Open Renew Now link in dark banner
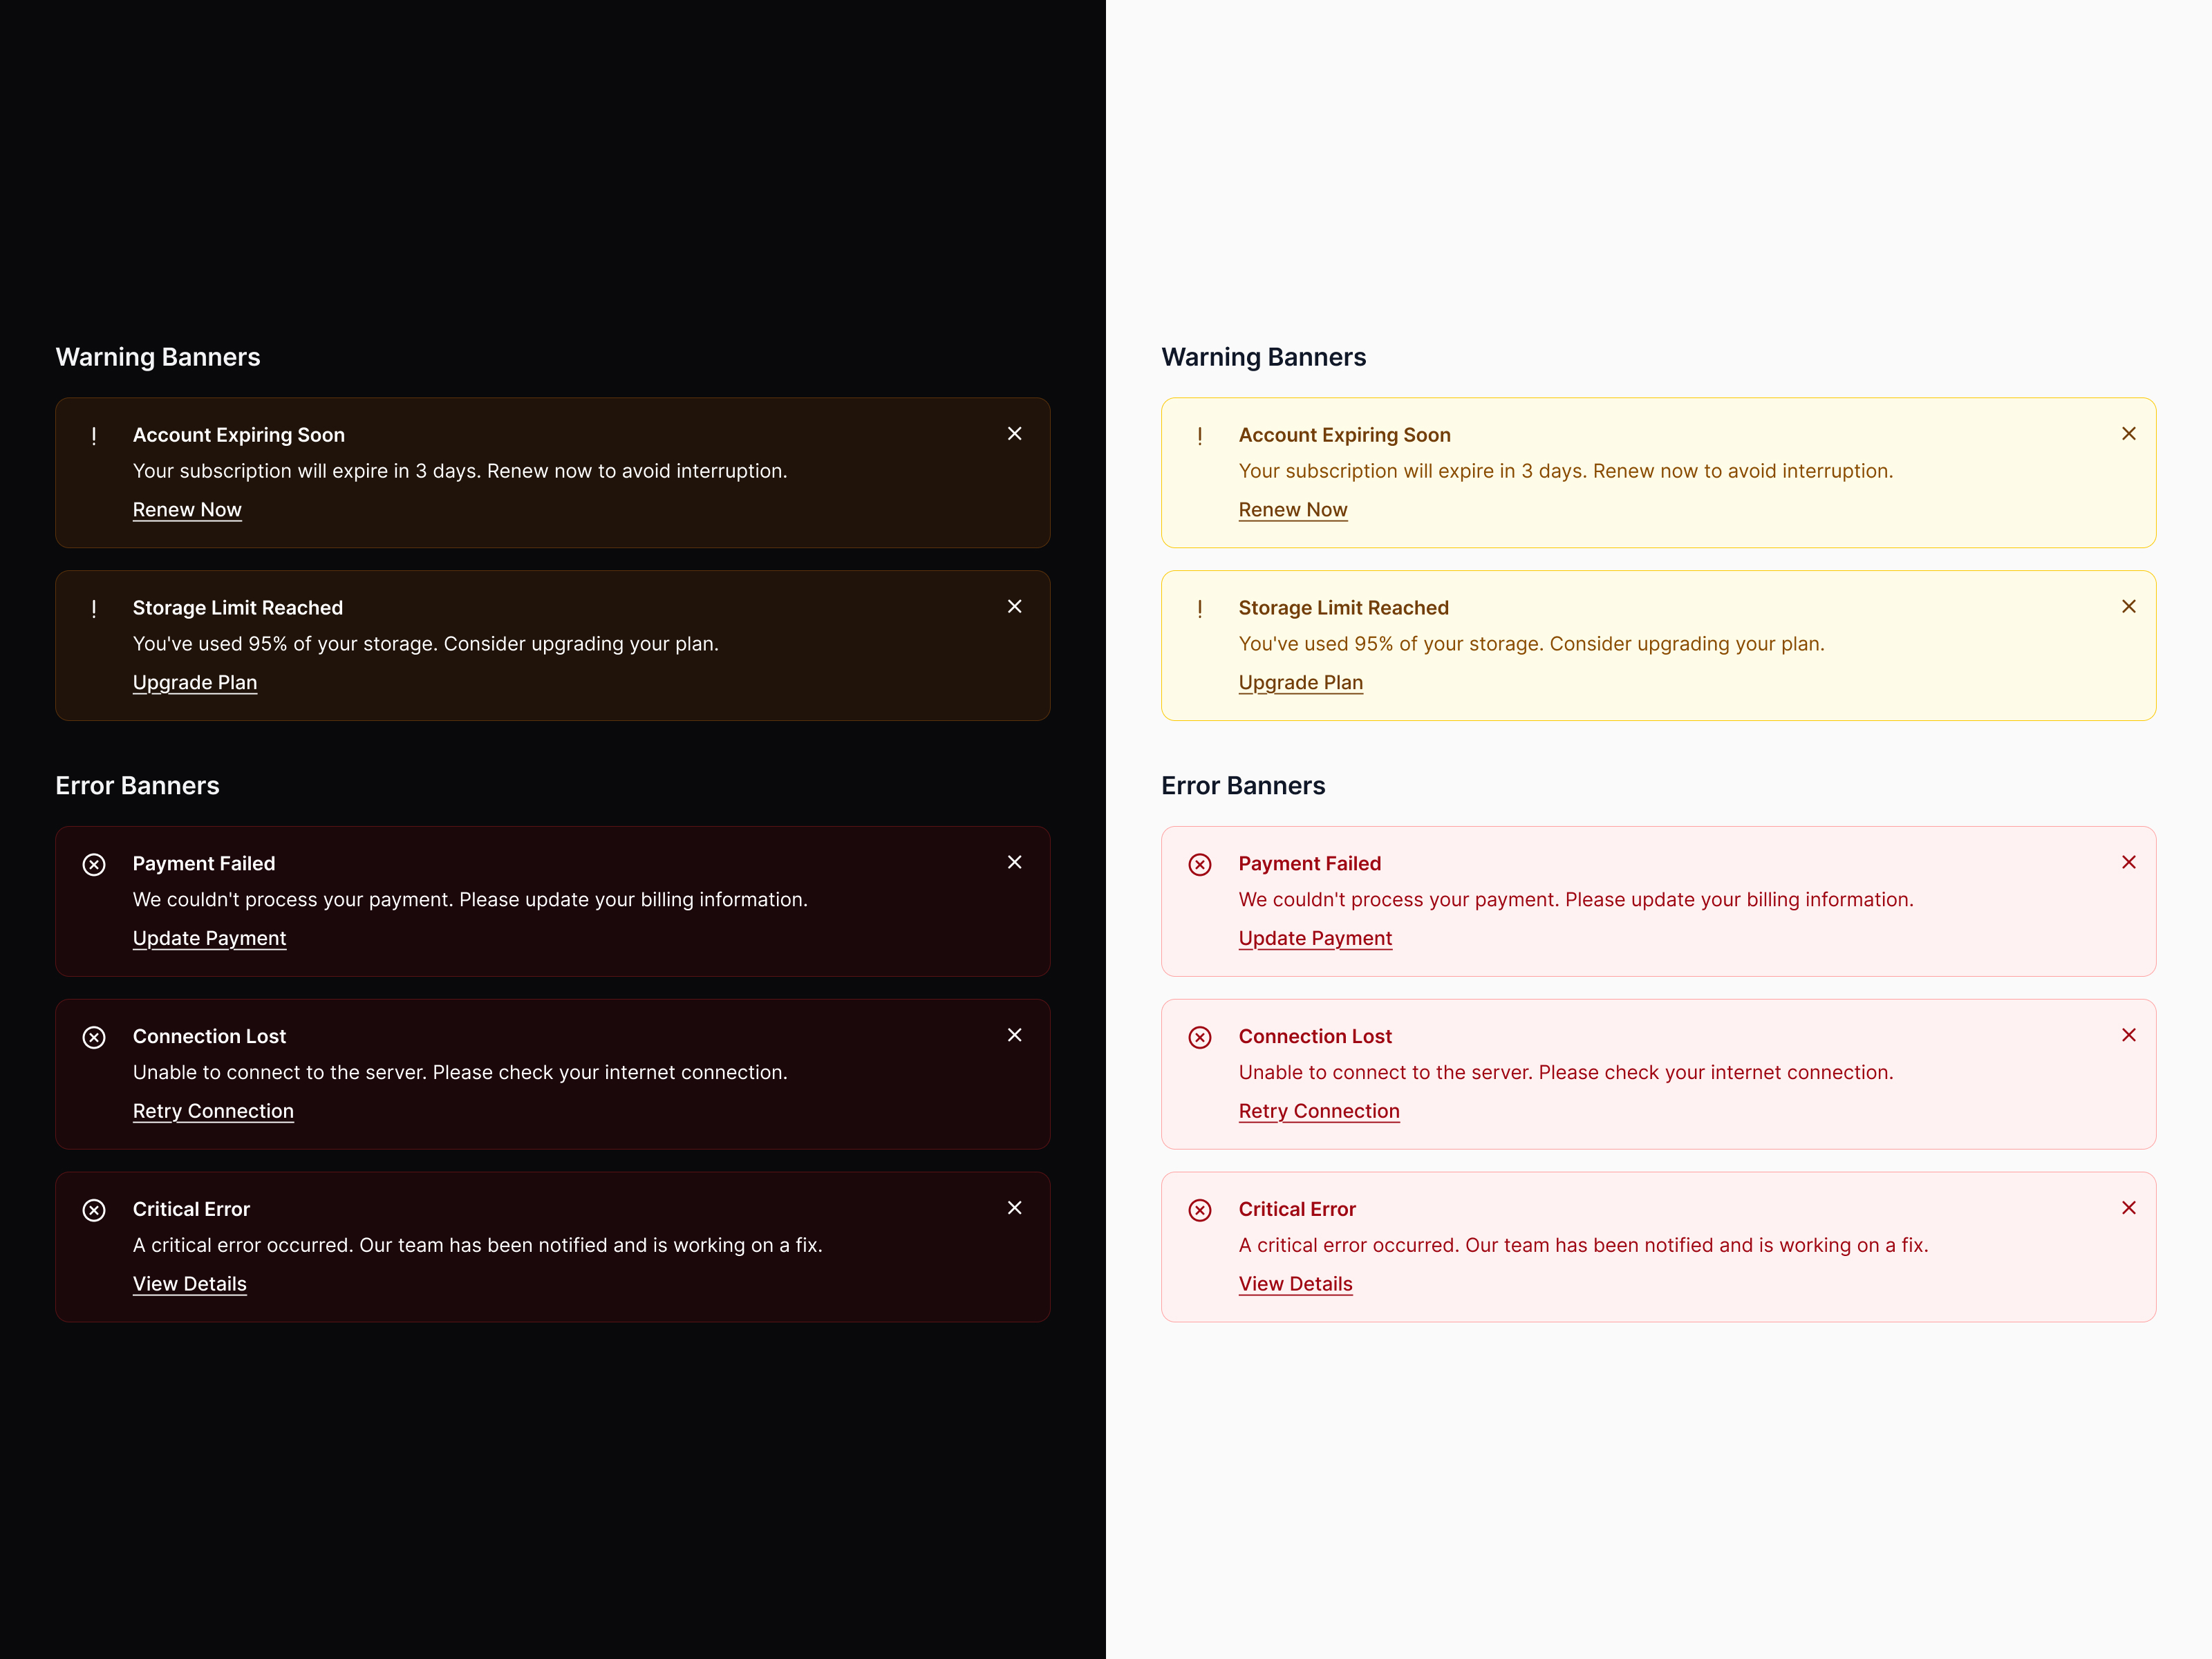Viewport: 2212px width, 1659px height. [187, 510]
